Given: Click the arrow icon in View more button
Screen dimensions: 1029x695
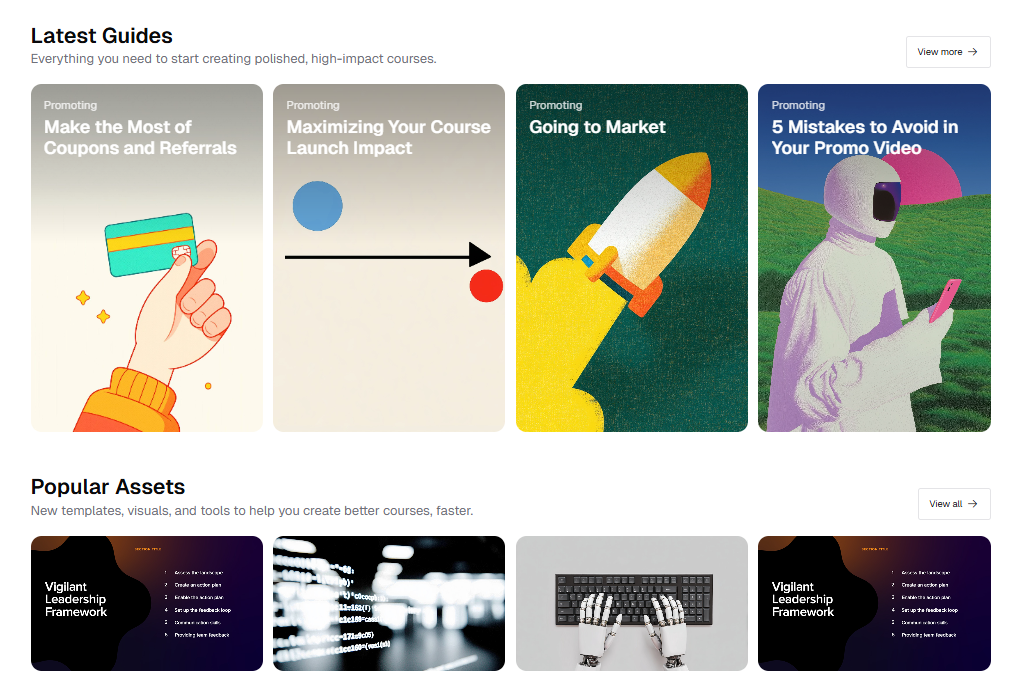Looking at the screenshot, I should pos(973,52).
